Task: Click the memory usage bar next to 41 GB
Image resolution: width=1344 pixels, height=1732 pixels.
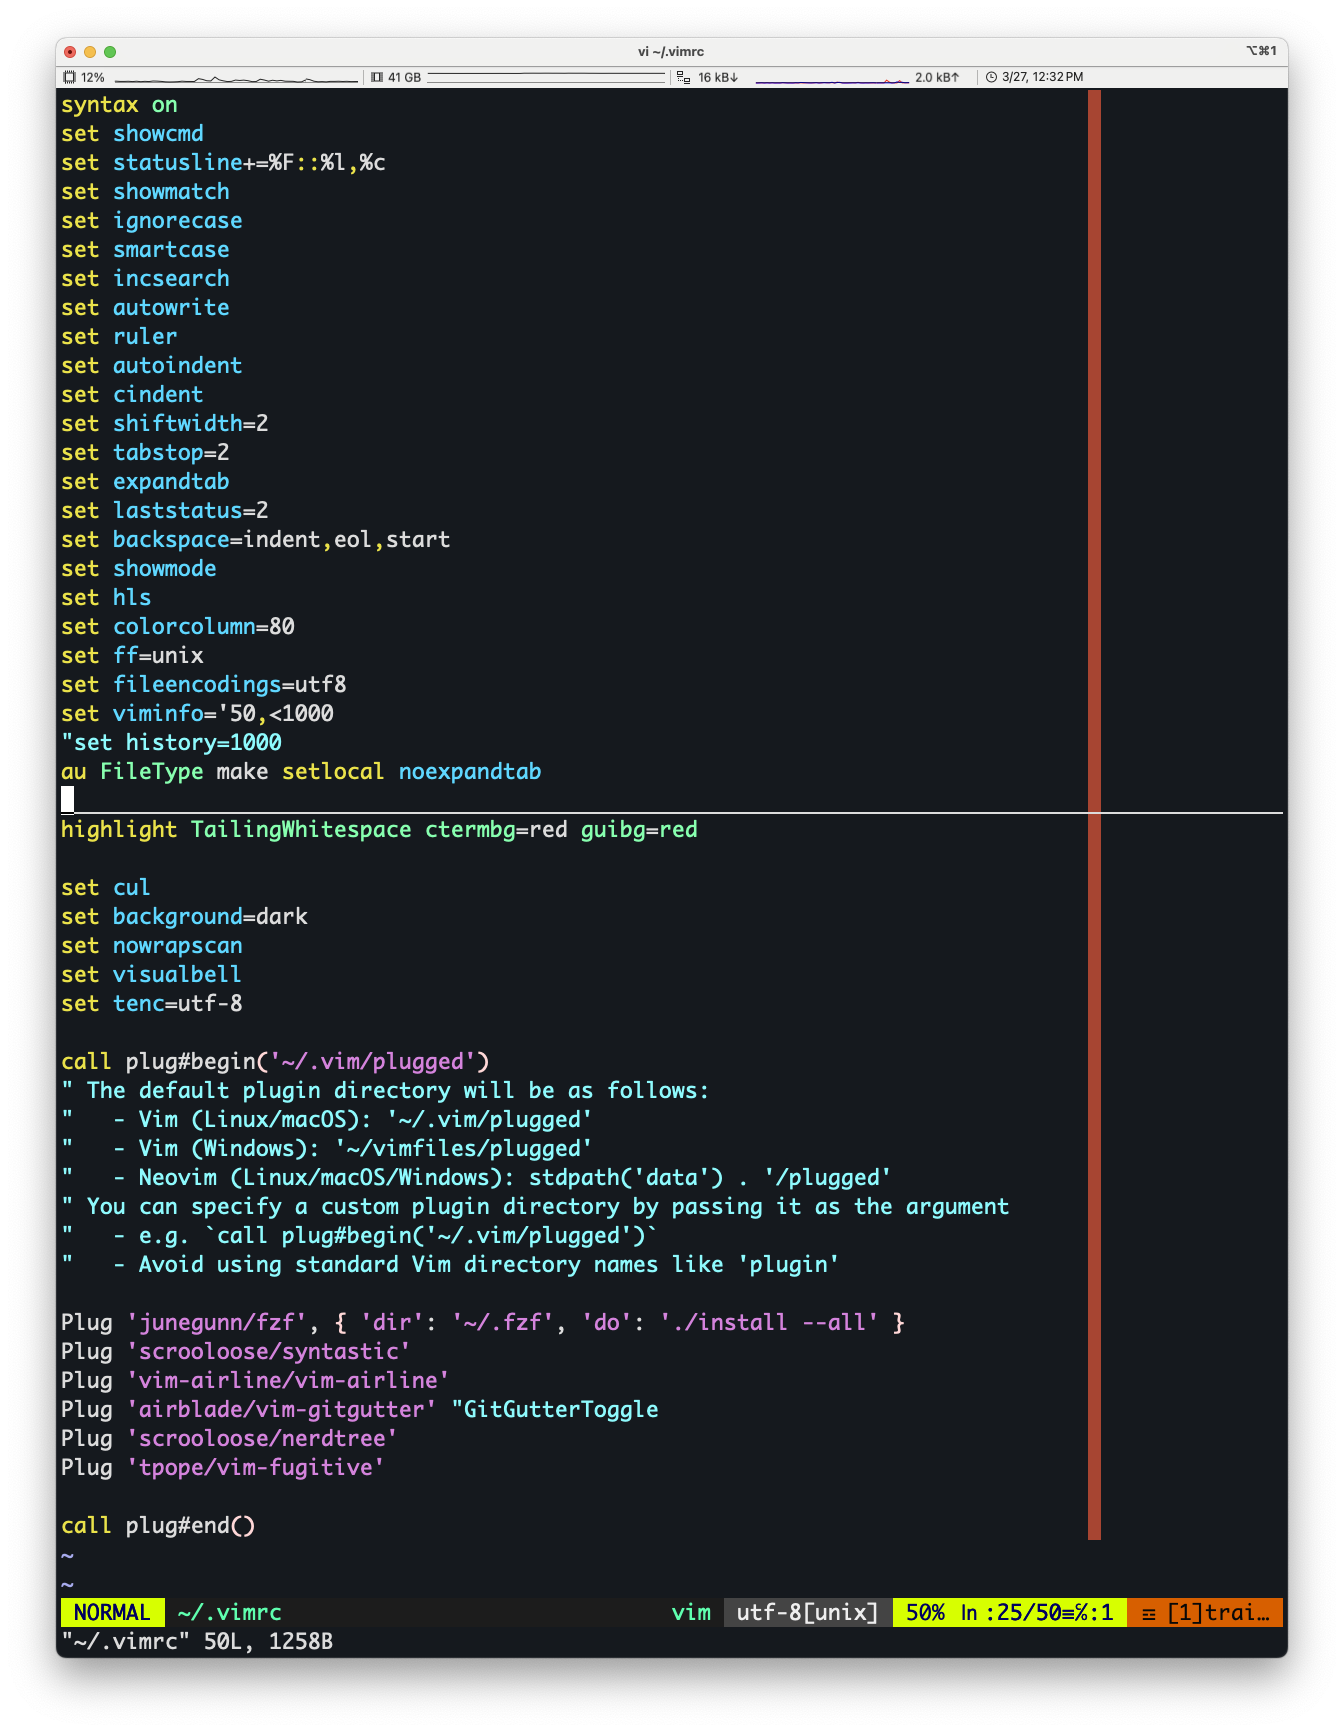Action: pyautogui.click(x=546, y=77)
